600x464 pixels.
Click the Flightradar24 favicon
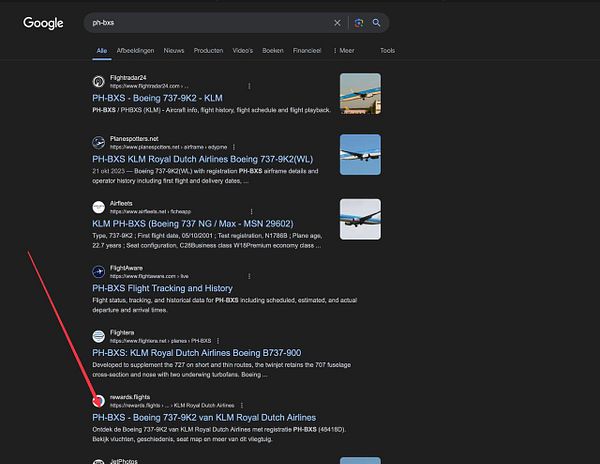tap(98, 81)
